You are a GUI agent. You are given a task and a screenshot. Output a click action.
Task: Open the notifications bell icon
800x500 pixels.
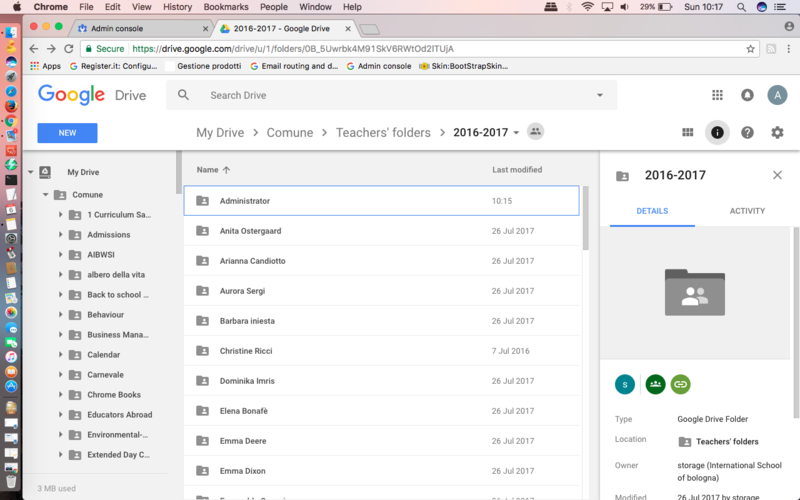click(747, 95)
